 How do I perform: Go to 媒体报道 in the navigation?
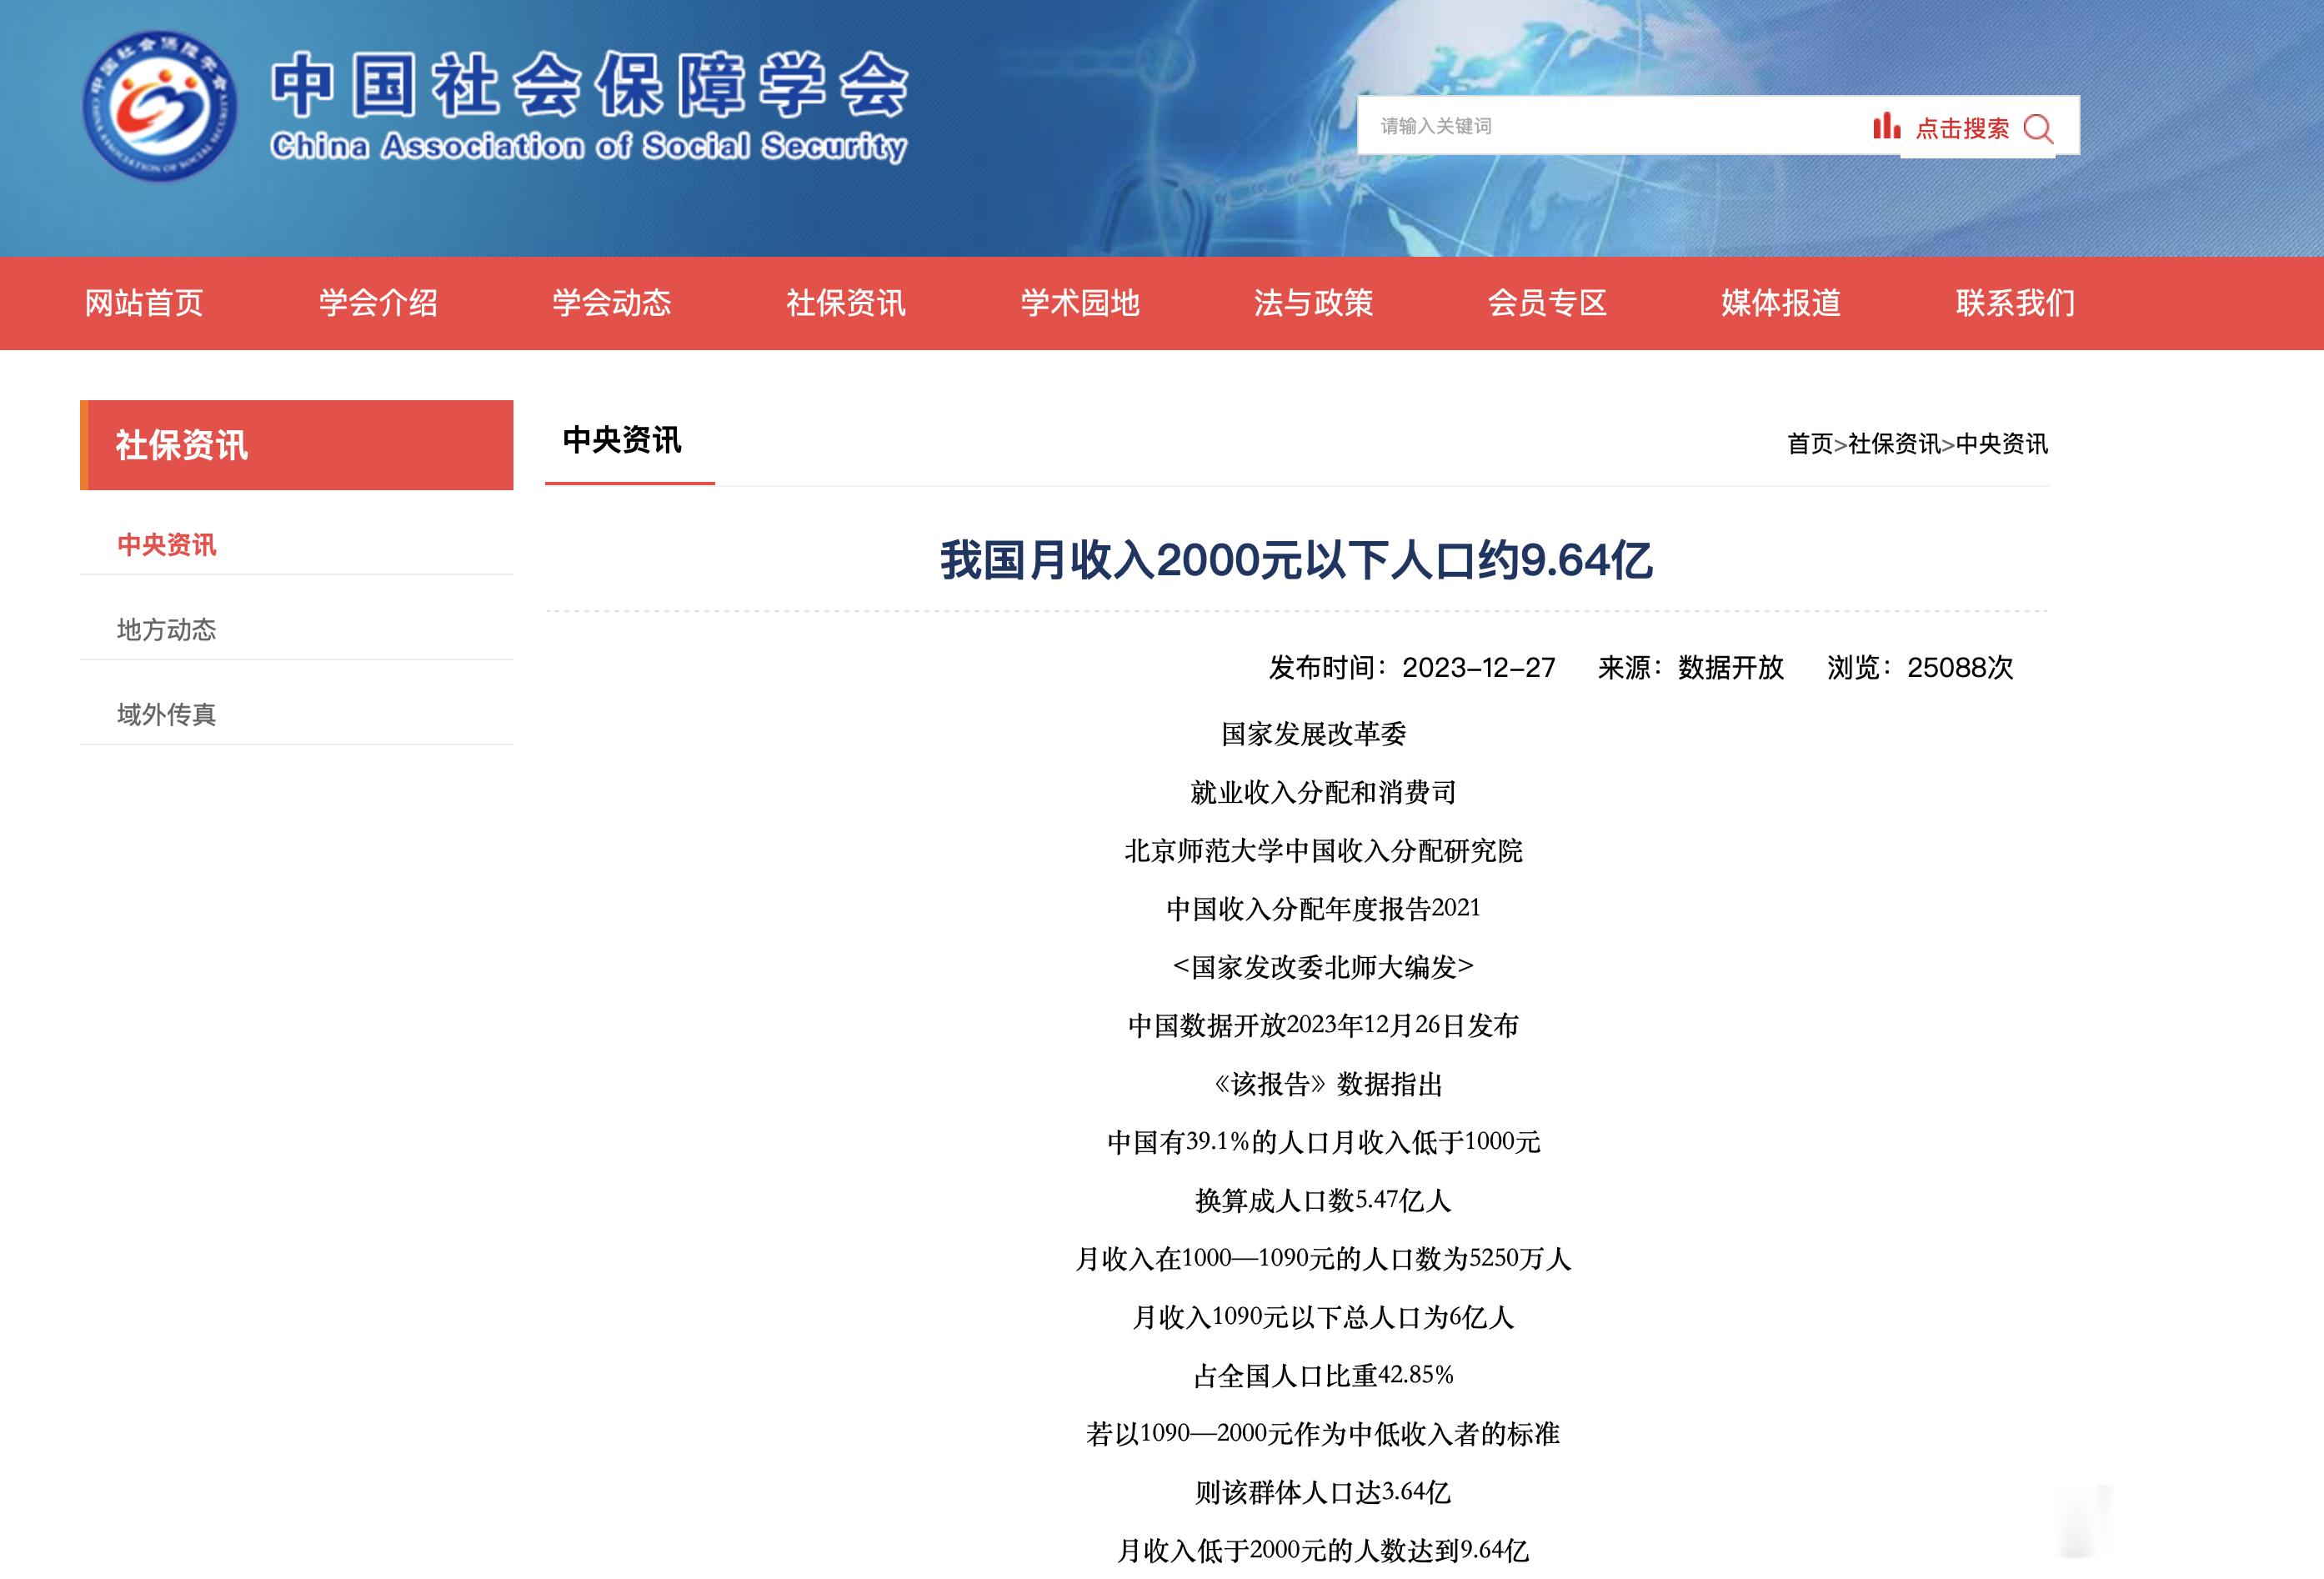pos(1781,303)
